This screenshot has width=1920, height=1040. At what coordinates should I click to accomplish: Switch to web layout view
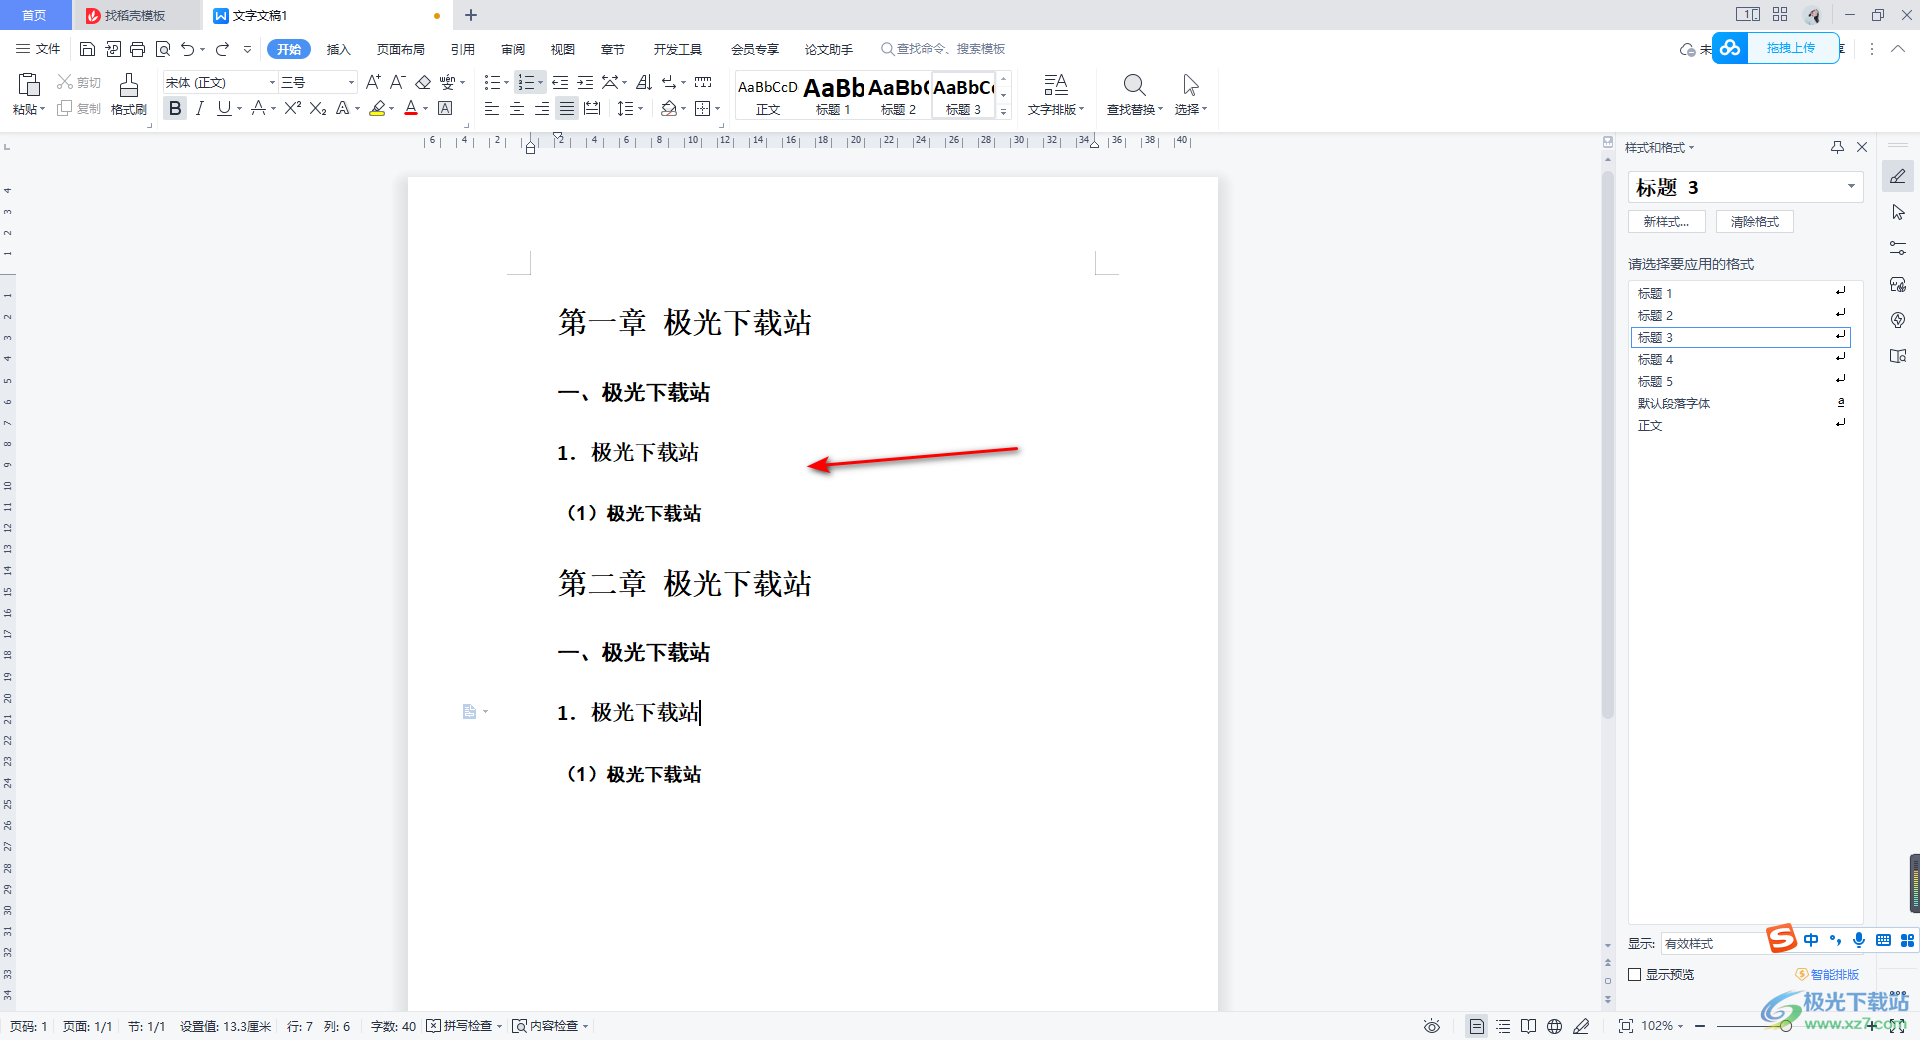[1554, 1026]
